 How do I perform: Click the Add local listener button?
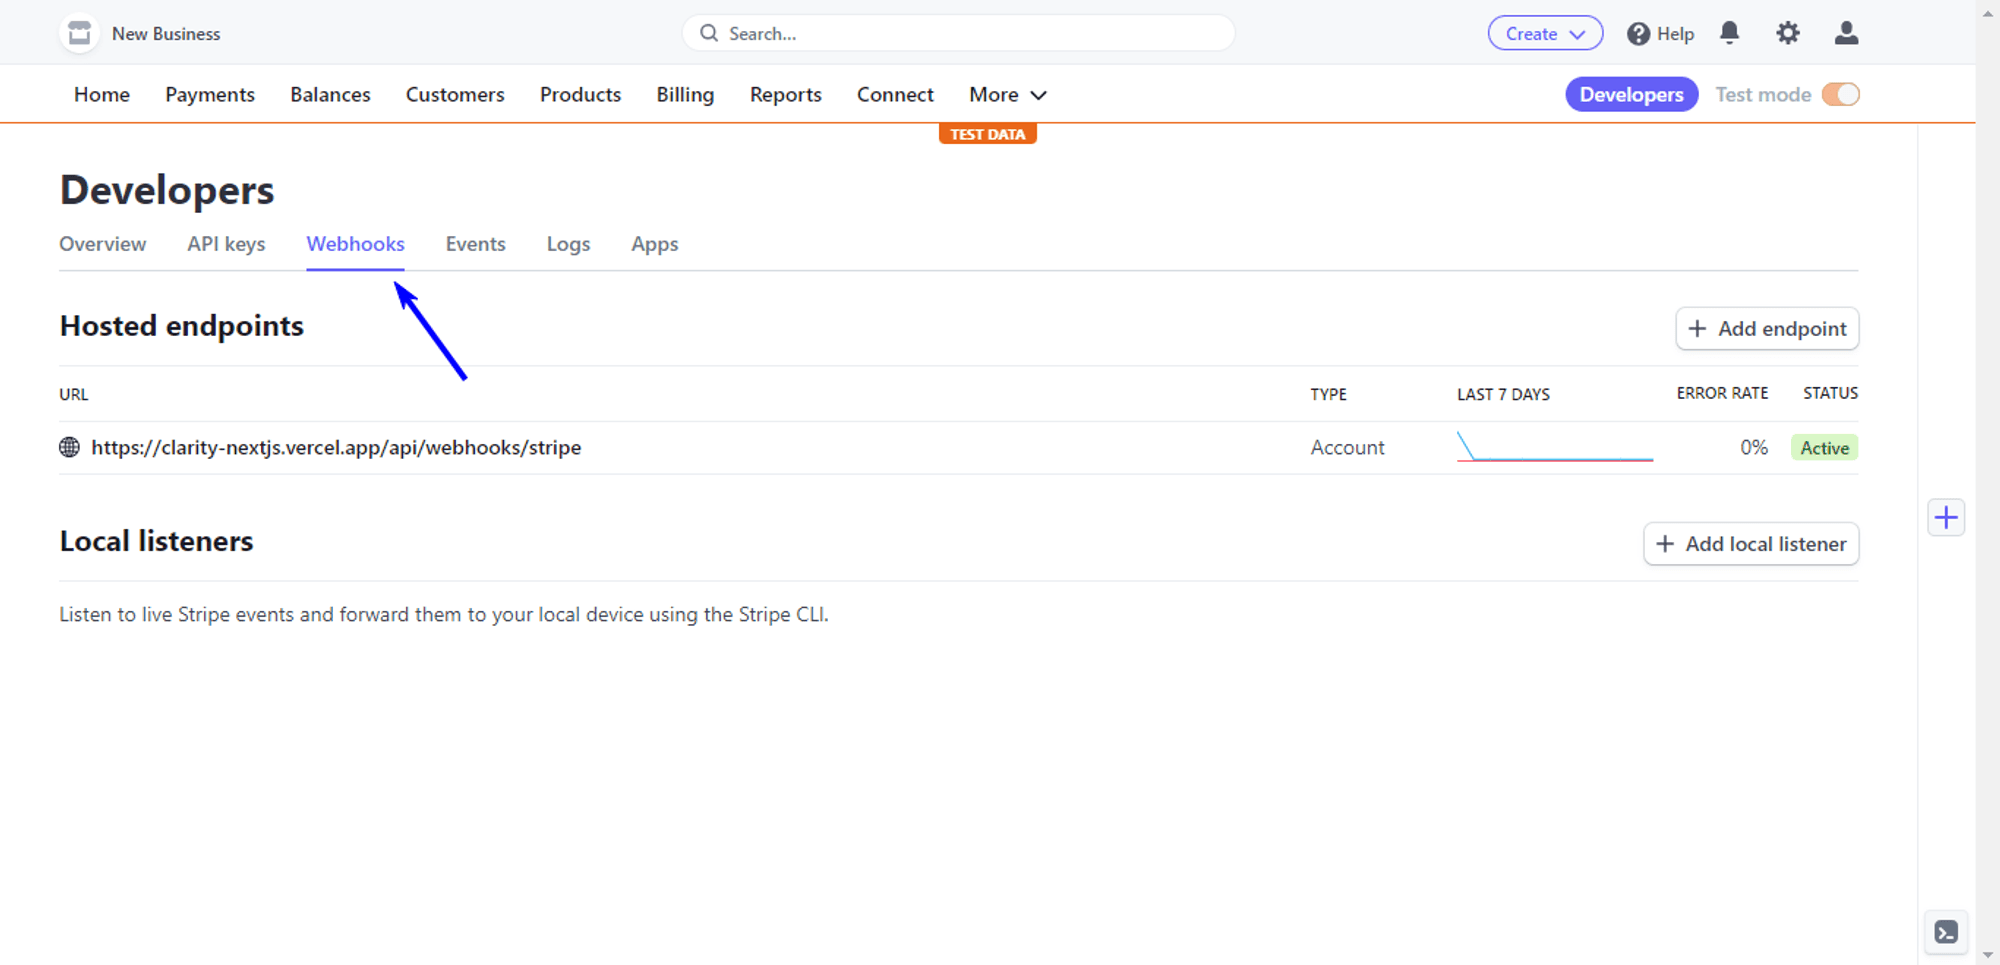point(1750,544)
